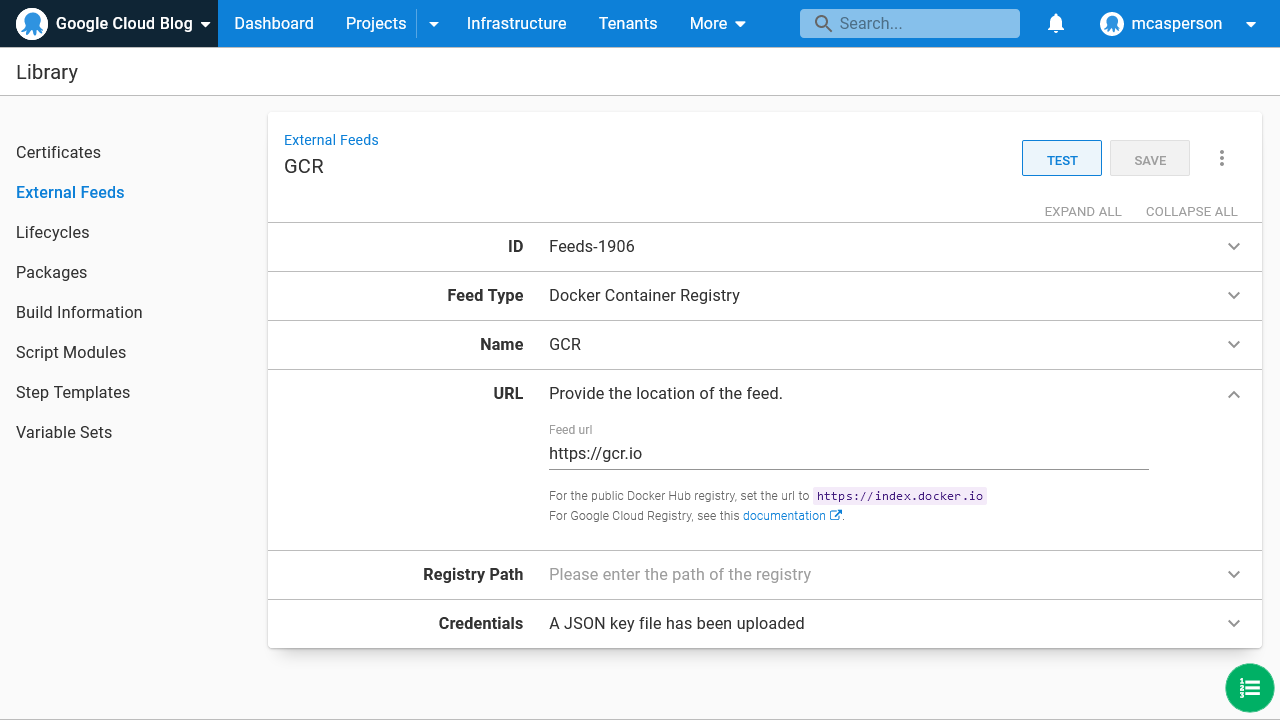Collapse the URL section
The image size is (1280, 720).
1234,394
